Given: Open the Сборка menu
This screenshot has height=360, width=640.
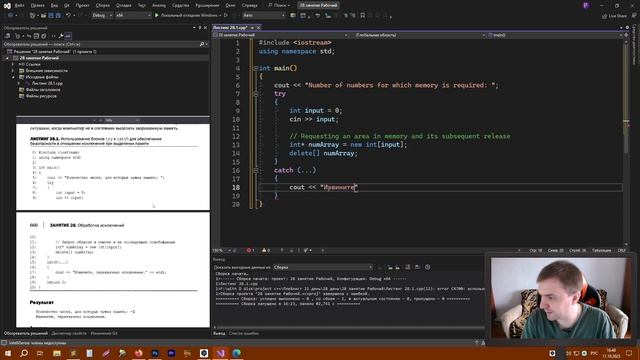Looking at the screenshot, I should 103,6.
